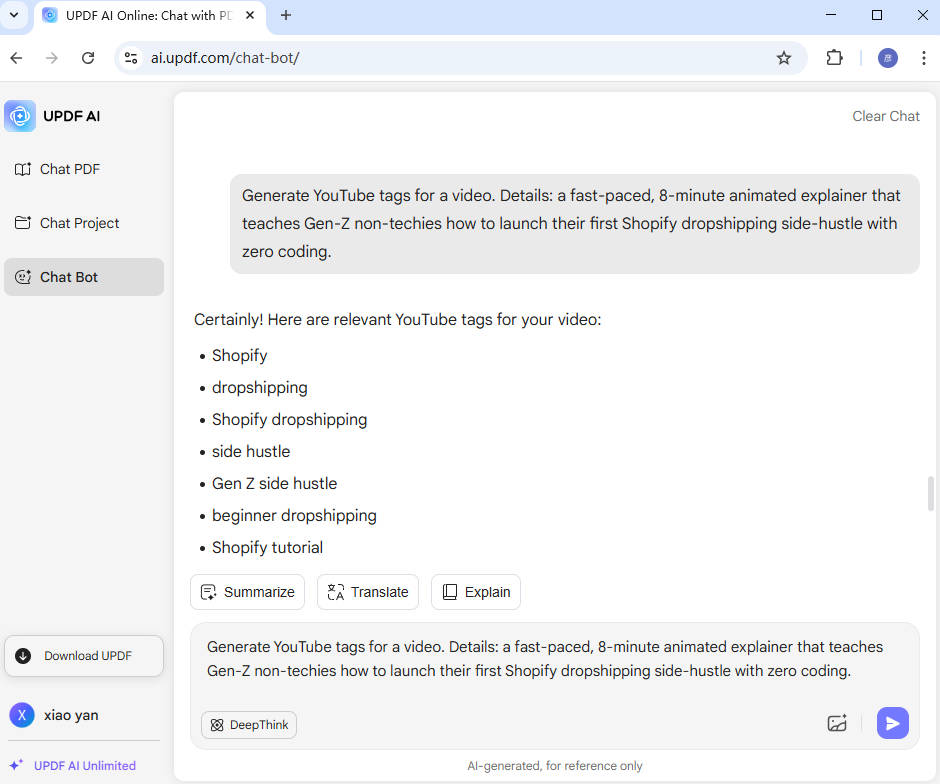Select the Chat Bot sidebar item
The height and width of the screenshot is (784, 940).
coord(84,277)
